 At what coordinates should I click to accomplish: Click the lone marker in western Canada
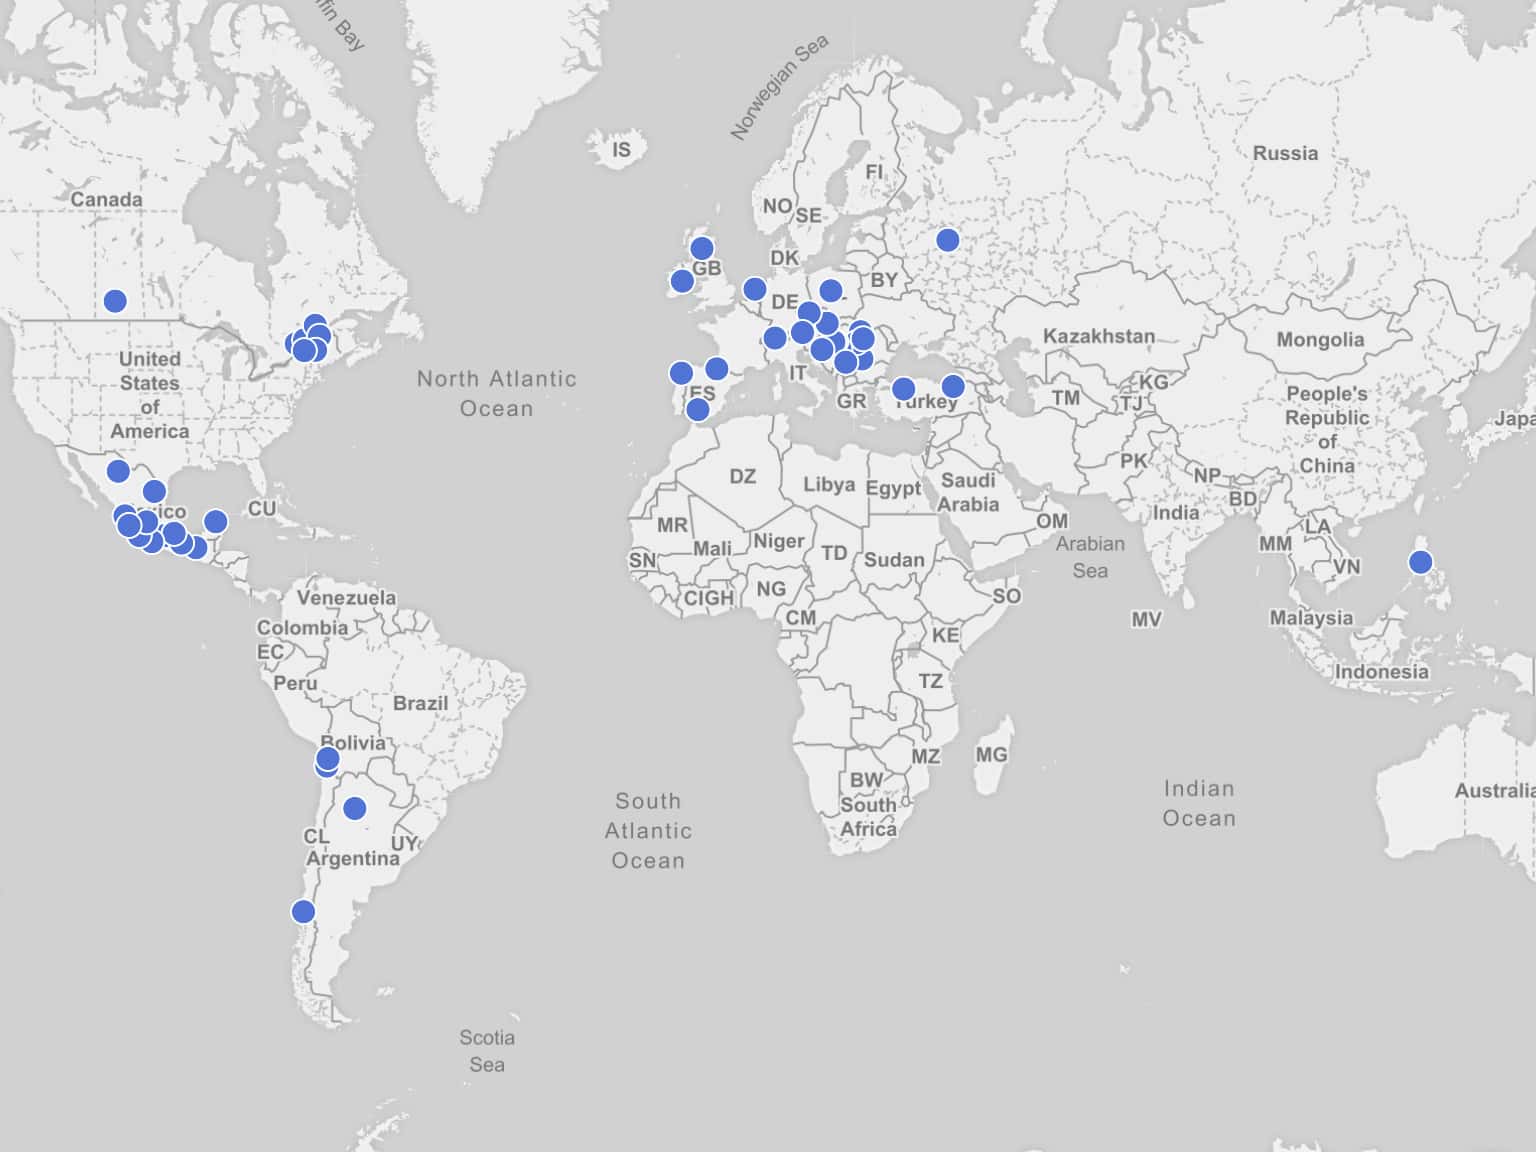coord(115,301)
